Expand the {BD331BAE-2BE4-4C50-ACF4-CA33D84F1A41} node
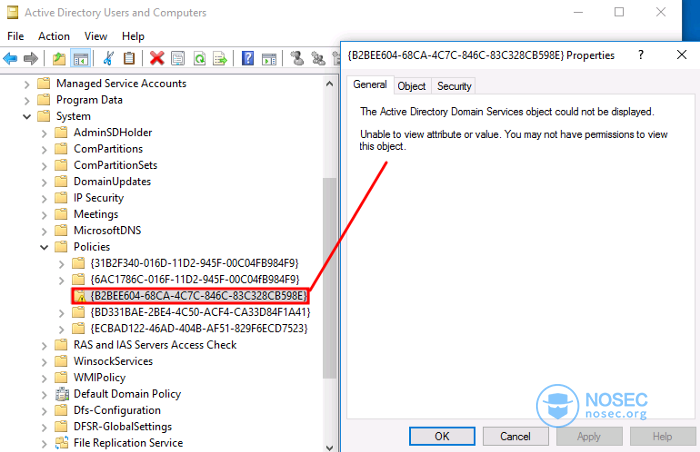700x452 pixels. (x=62, y=313)
